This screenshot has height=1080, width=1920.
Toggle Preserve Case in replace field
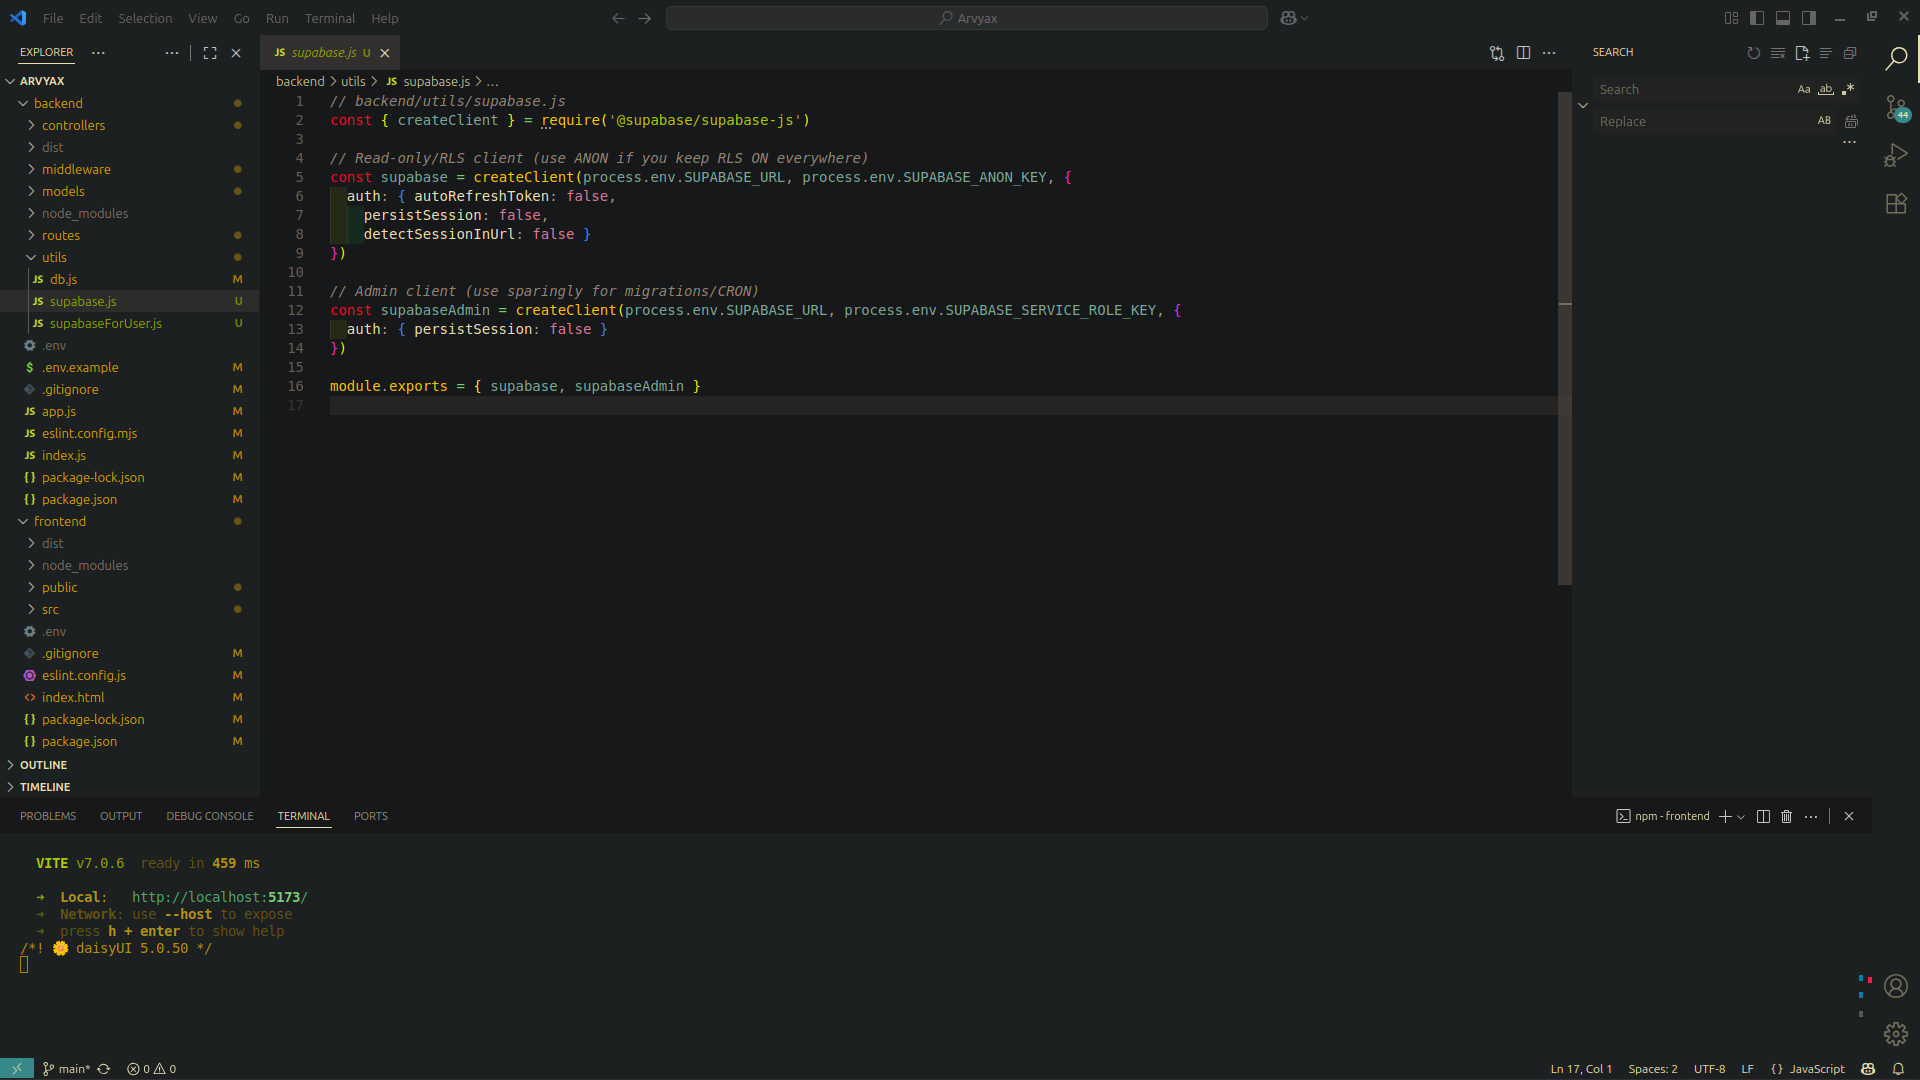click(1824, 121)
